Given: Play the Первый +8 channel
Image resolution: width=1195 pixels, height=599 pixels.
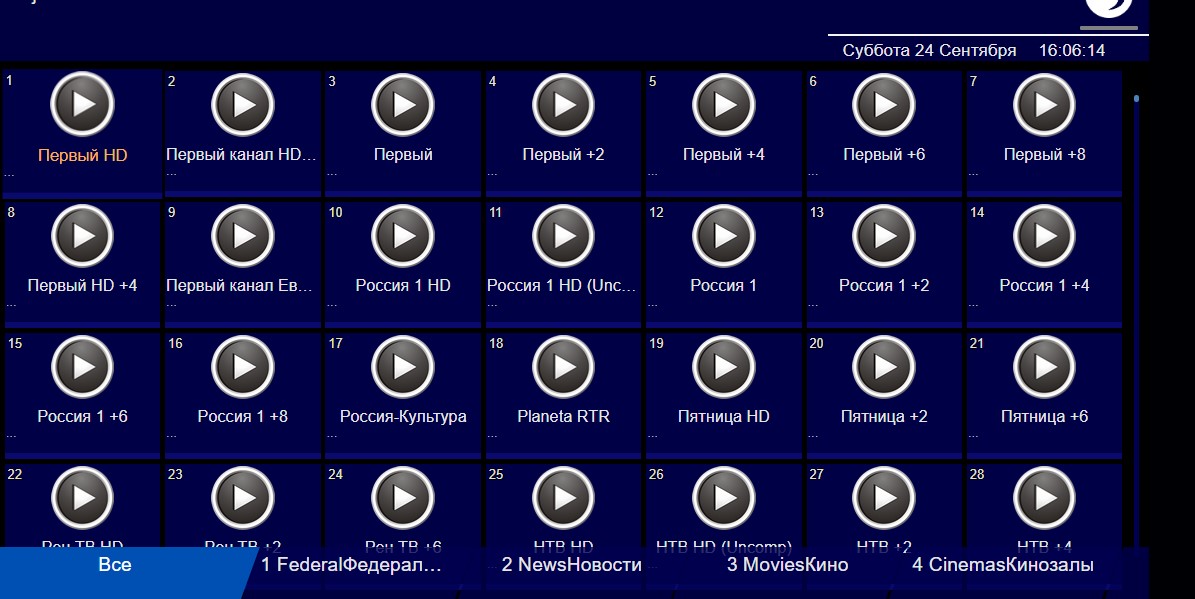Looking at the screenshot, I should (1045, 104).
